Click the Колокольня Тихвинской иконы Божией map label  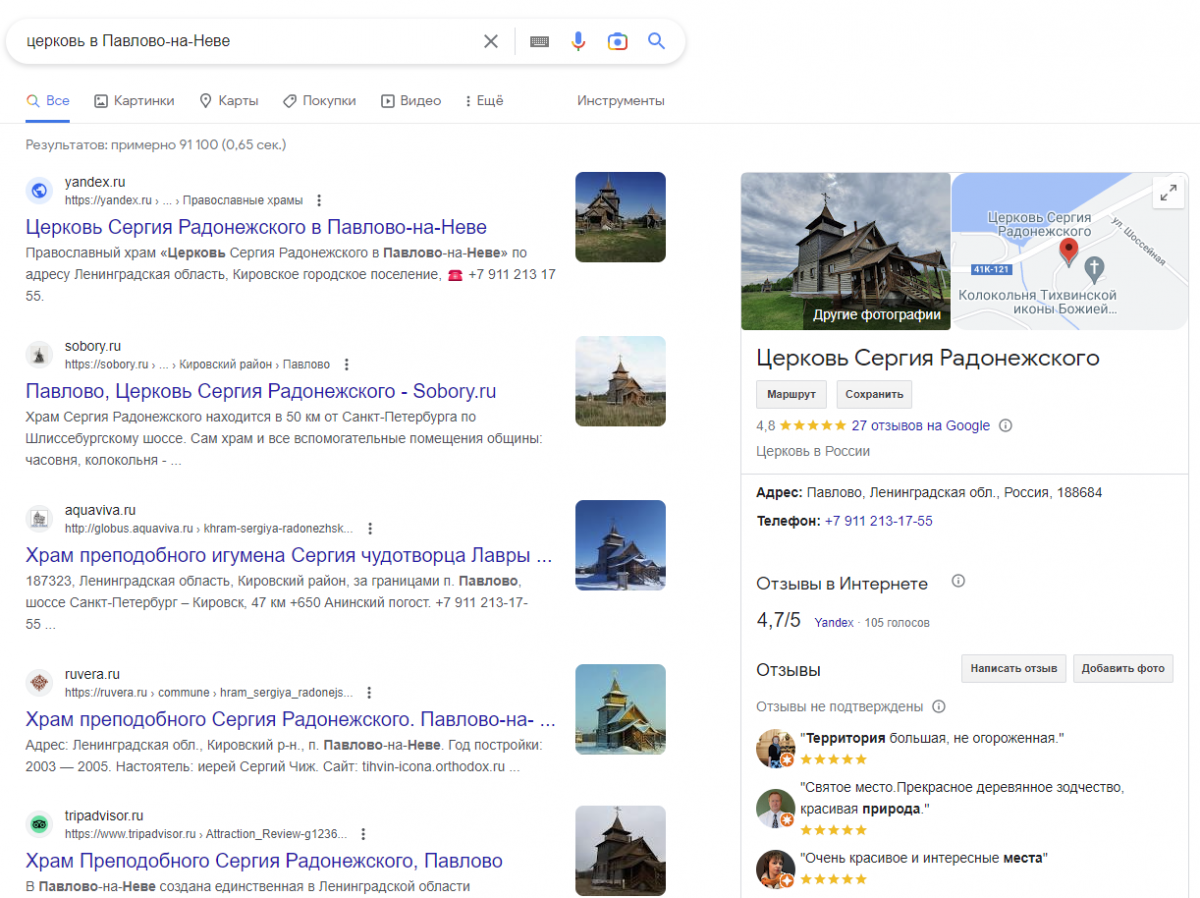pyautogui.click(x=1038, y=302)
